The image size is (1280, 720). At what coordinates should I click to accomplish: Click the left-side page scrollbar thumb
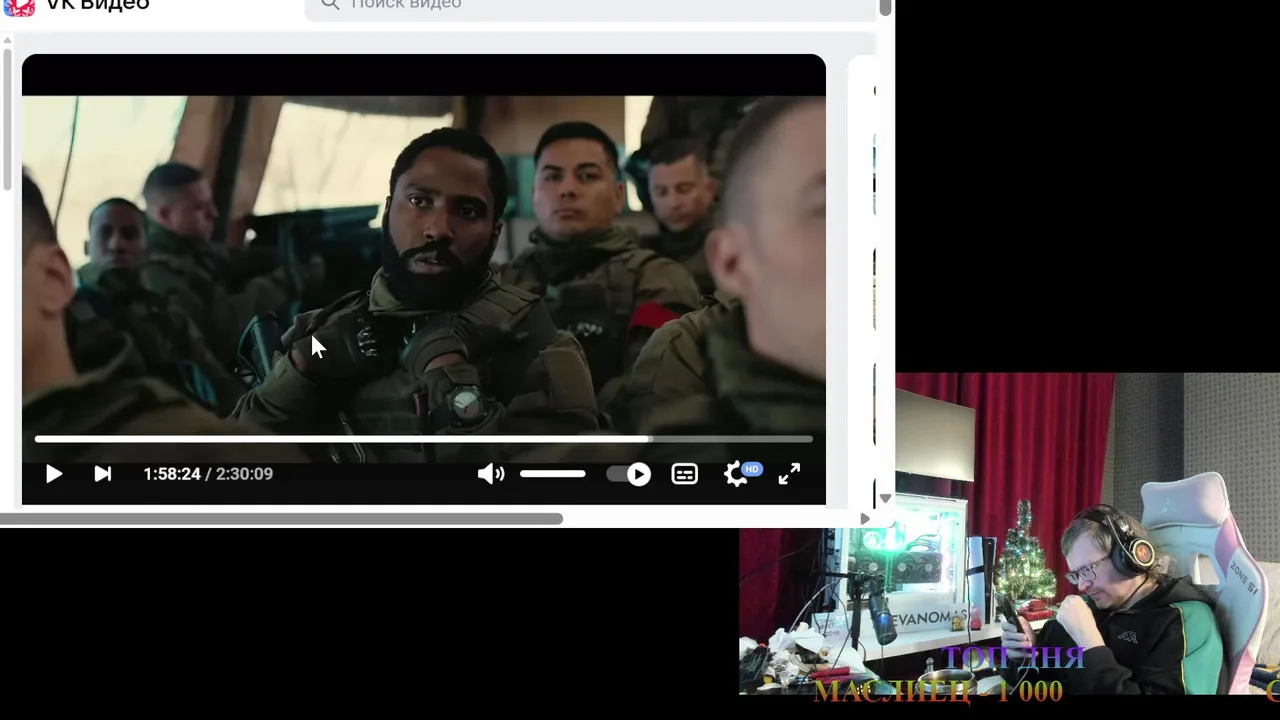[x=7, y=117]
